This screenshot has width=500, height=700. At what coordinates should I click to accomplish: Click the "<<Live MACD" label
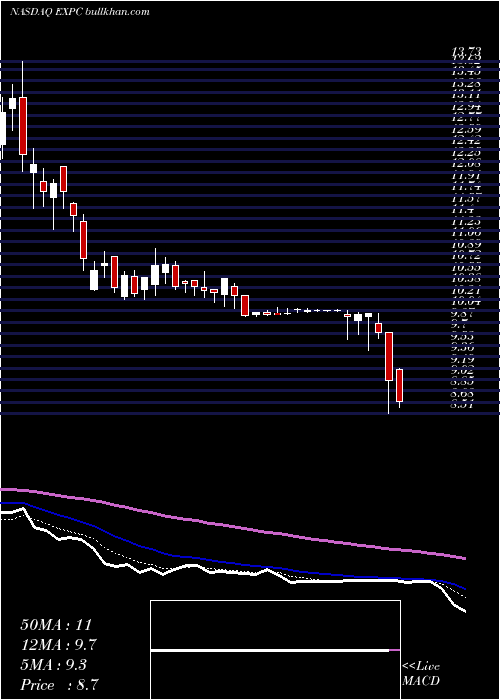pos(421,674)
